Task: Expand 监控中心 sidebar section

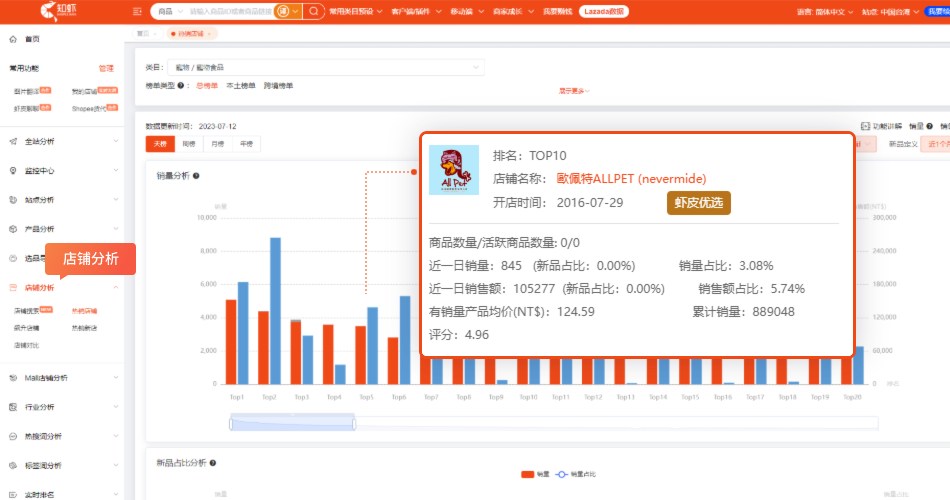Action: (x=116, y=171)
